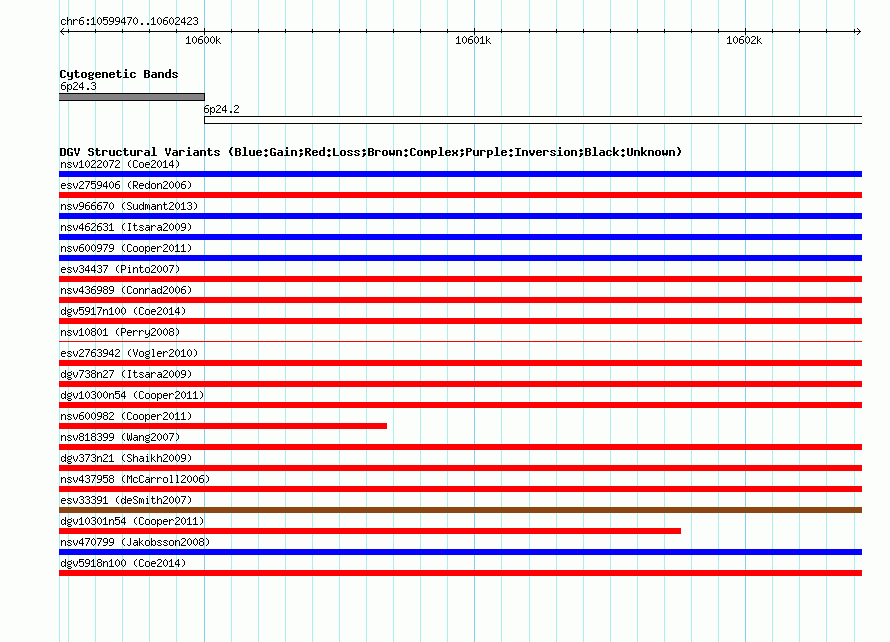Image resolution: width=890 pixels, height=642 pixels.
Task: Select the dgv373n21 (Shaikh2009) label
Action: [126, 458]
